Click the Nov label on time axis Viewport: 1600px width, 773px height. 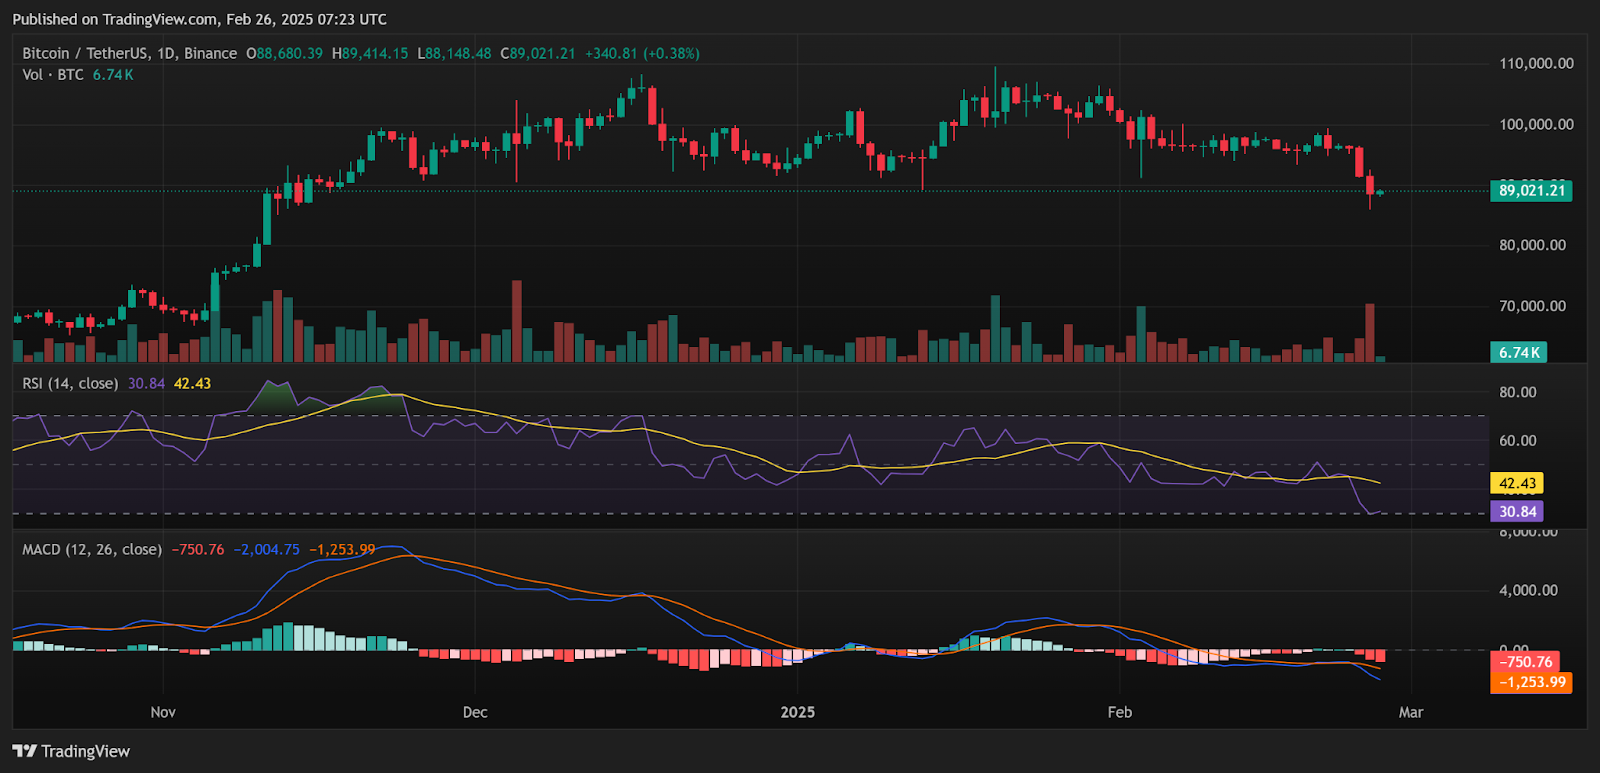point(163,712)
